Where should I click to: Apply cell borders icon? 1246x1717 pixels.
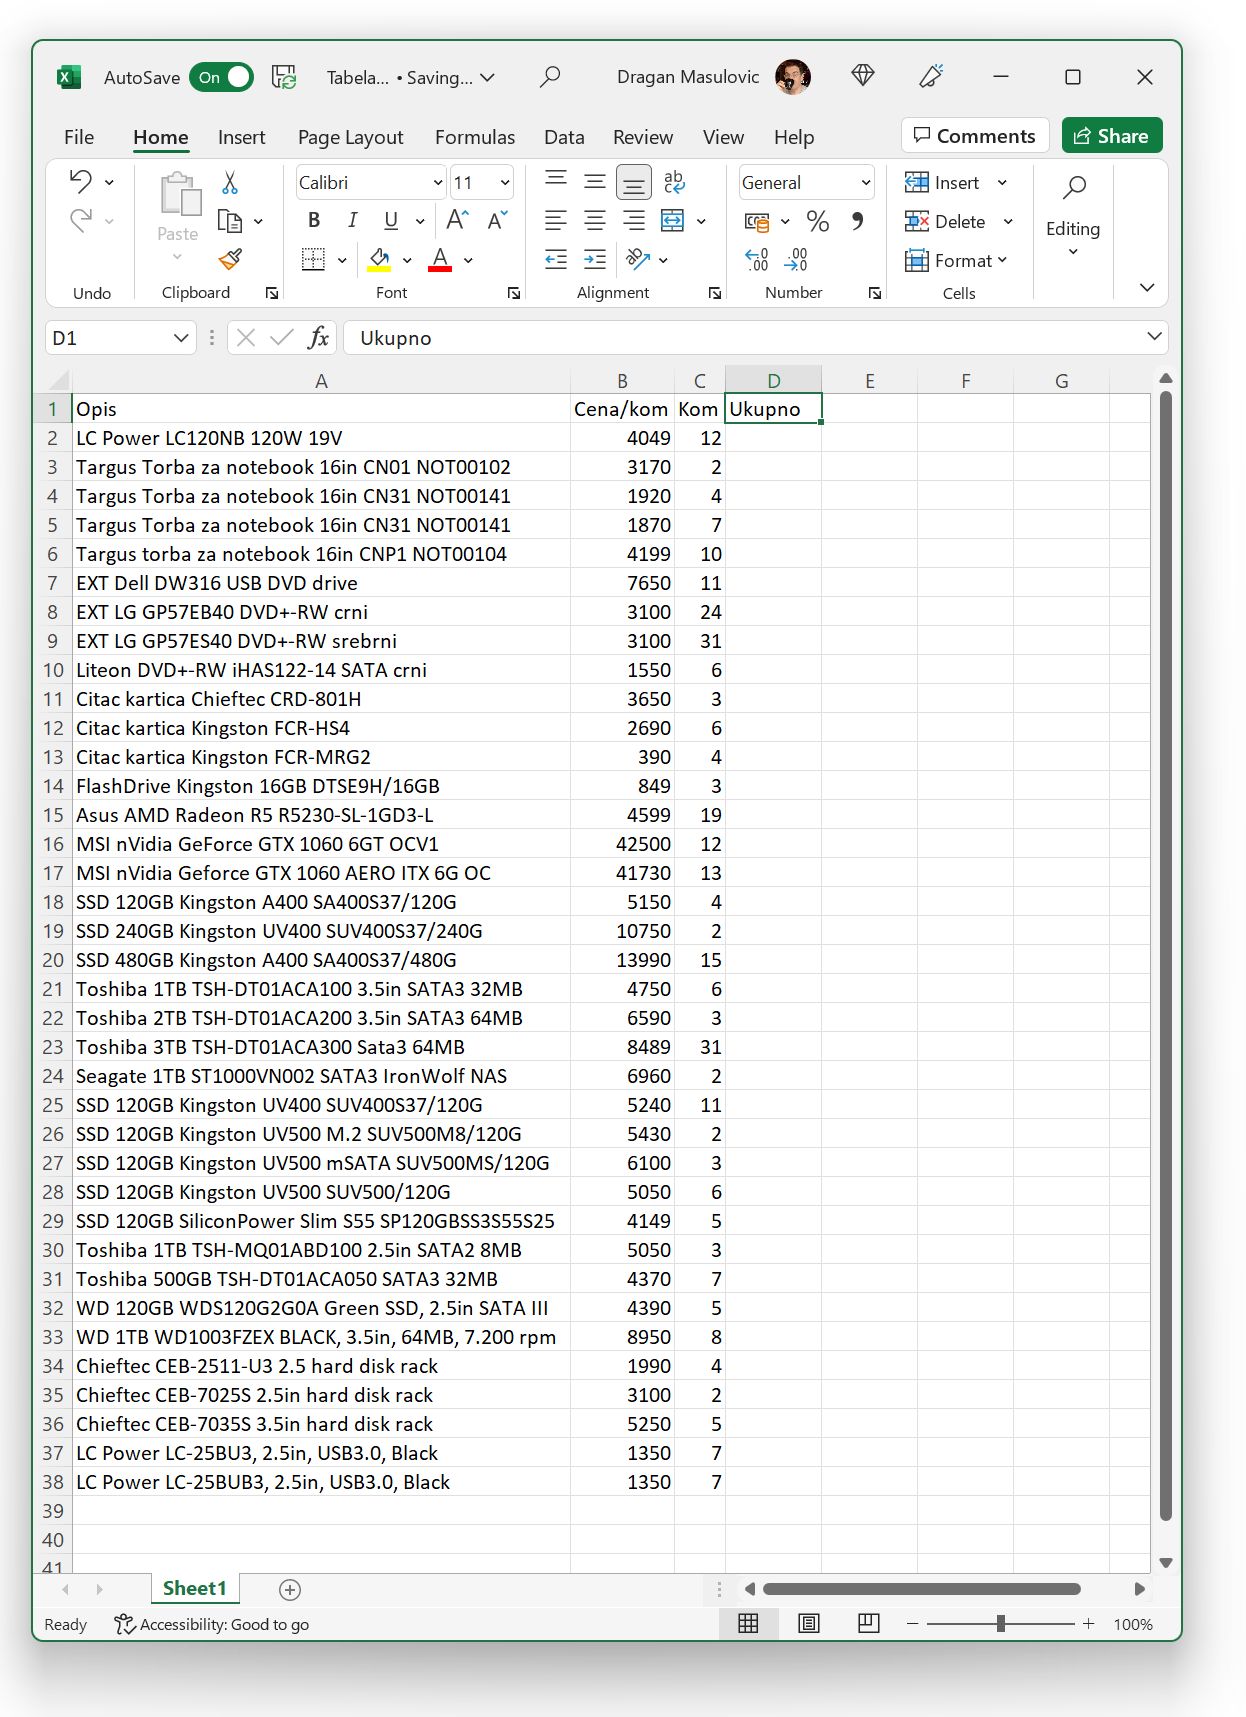coord(314,260)
